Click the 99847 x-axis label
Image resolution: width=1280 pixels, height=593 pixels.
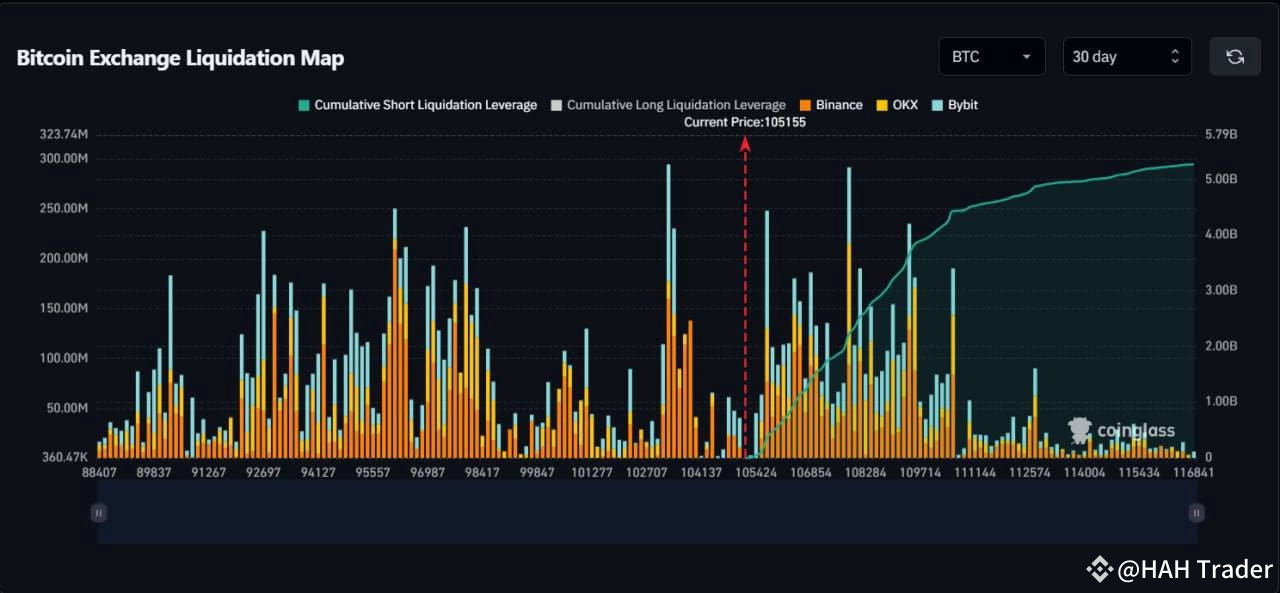click(x=537, y=472)
